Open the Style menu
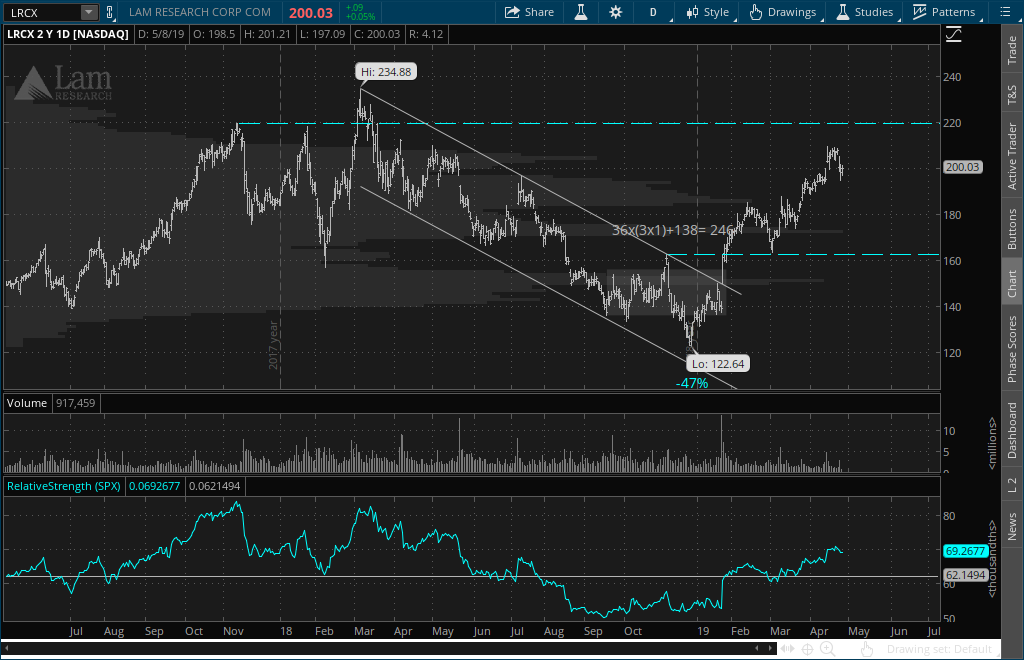This screenshot has height=660, width=1024. pos(706,12)
